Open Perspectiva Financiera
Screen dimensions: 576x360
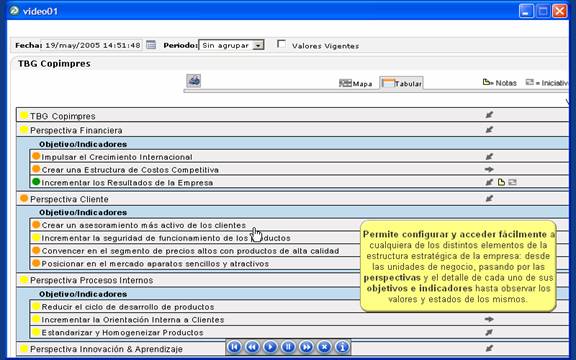pos(292,130)
